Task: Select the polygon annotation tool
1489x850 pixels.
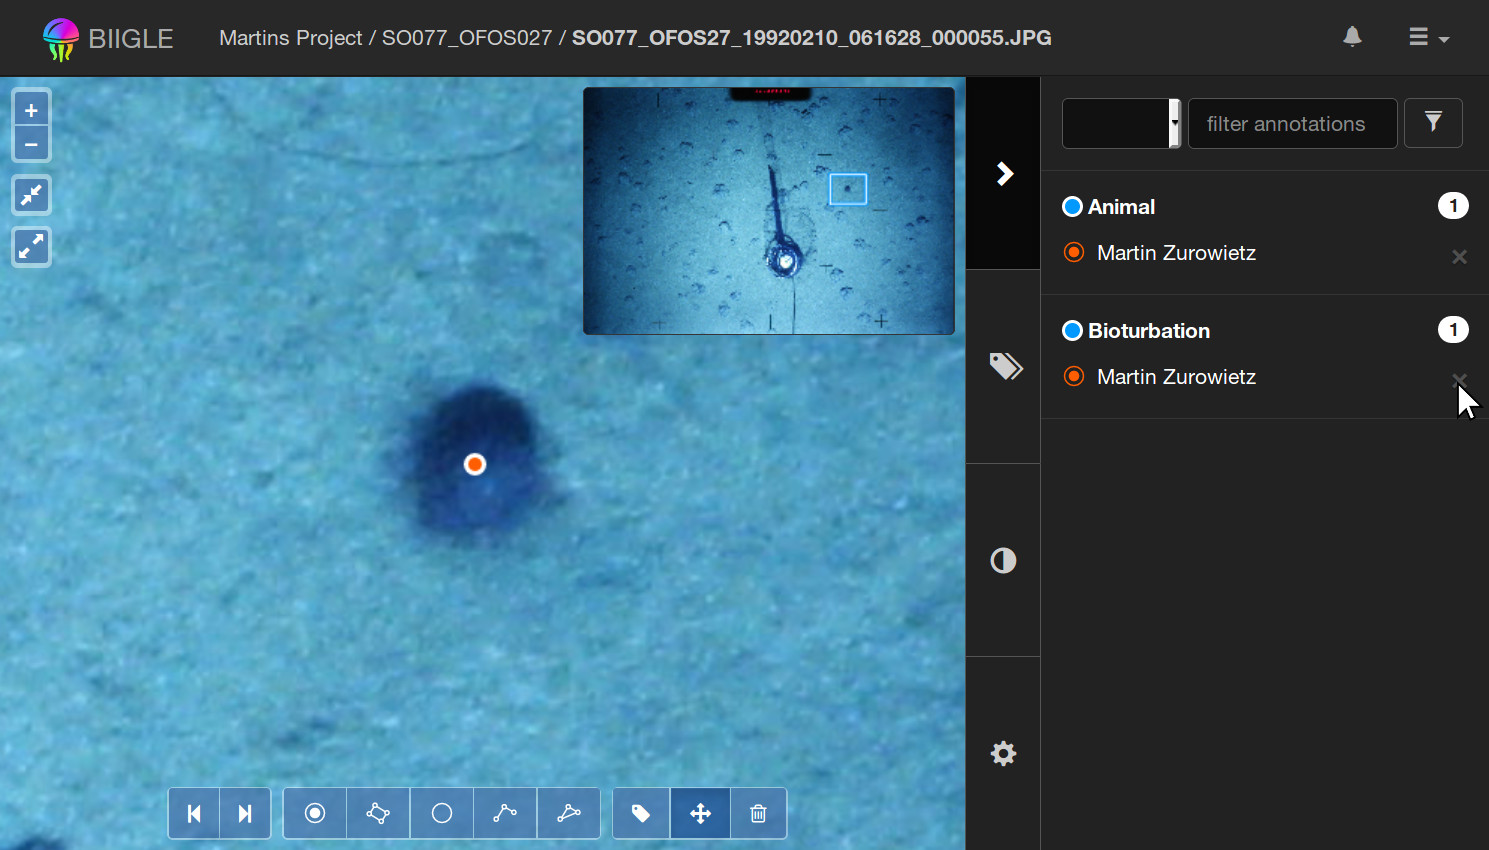Action: pyautogui.click(x=378, y=813)
